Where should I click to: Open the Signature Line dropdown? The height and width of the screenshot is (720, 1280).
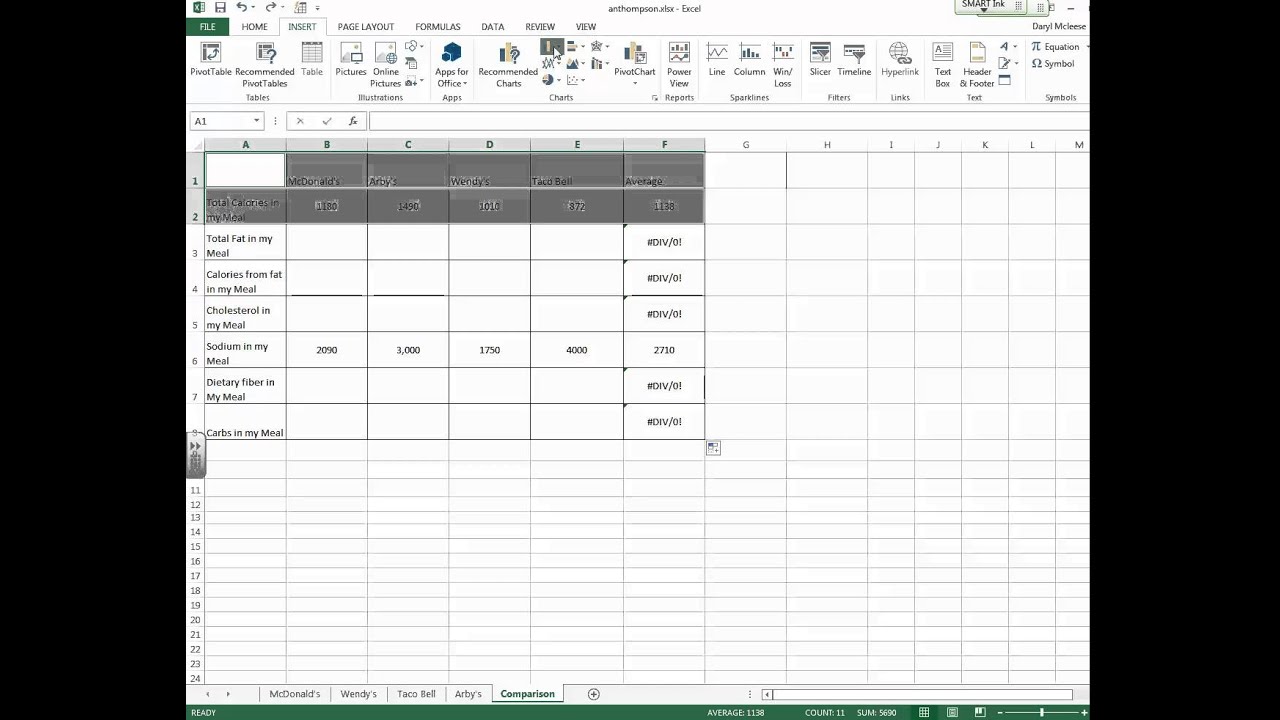pyautogui.click(x=1007, y=64)
